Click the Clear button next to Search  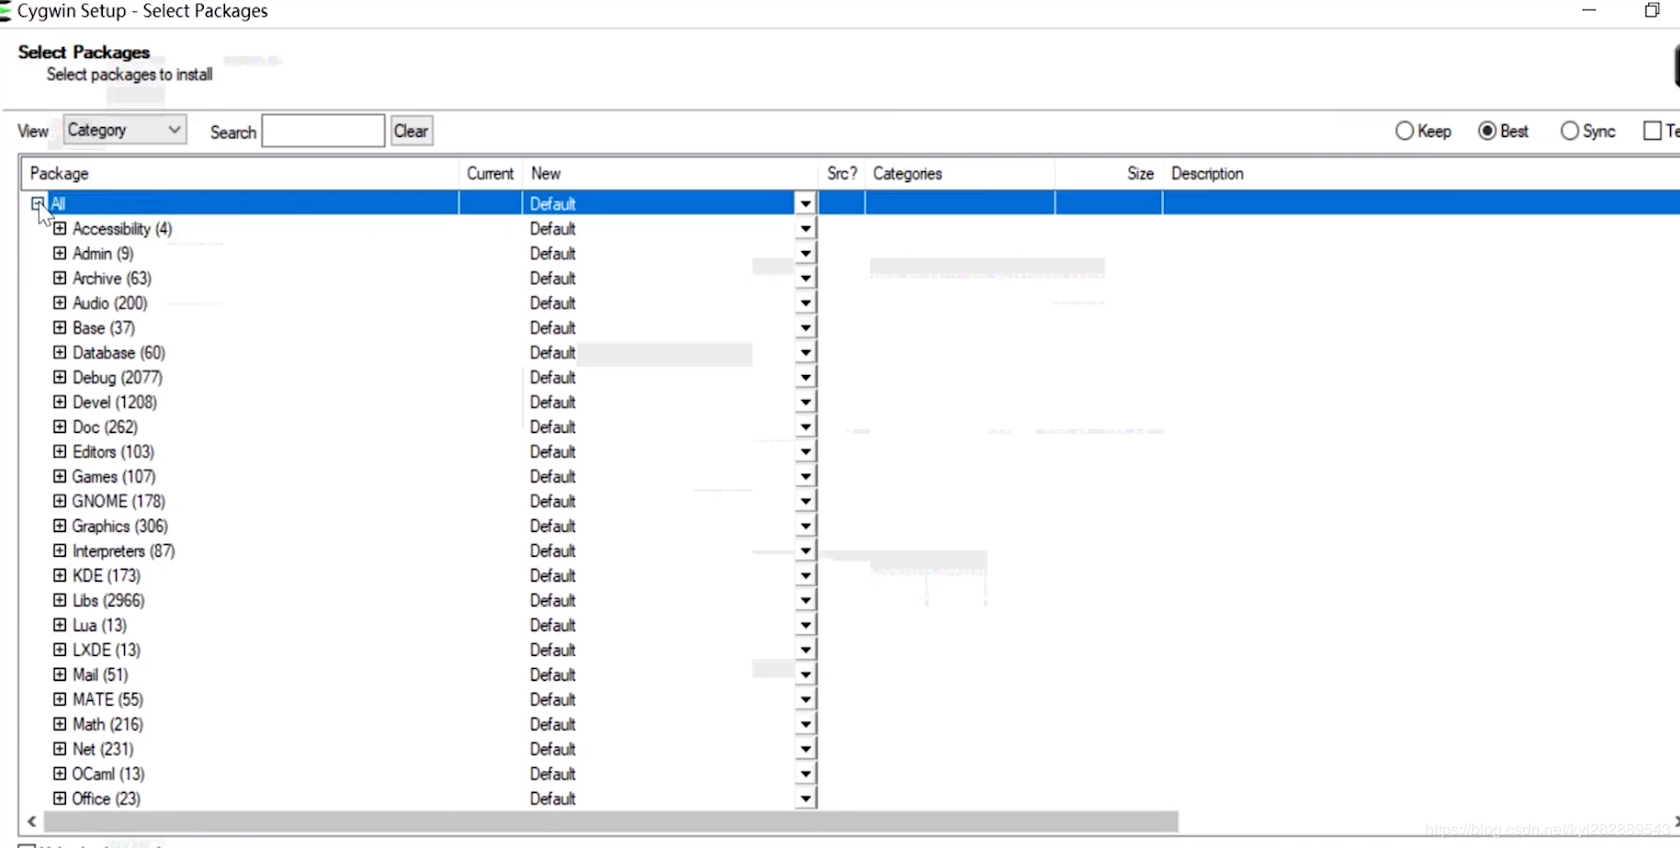tap(411, 131)
